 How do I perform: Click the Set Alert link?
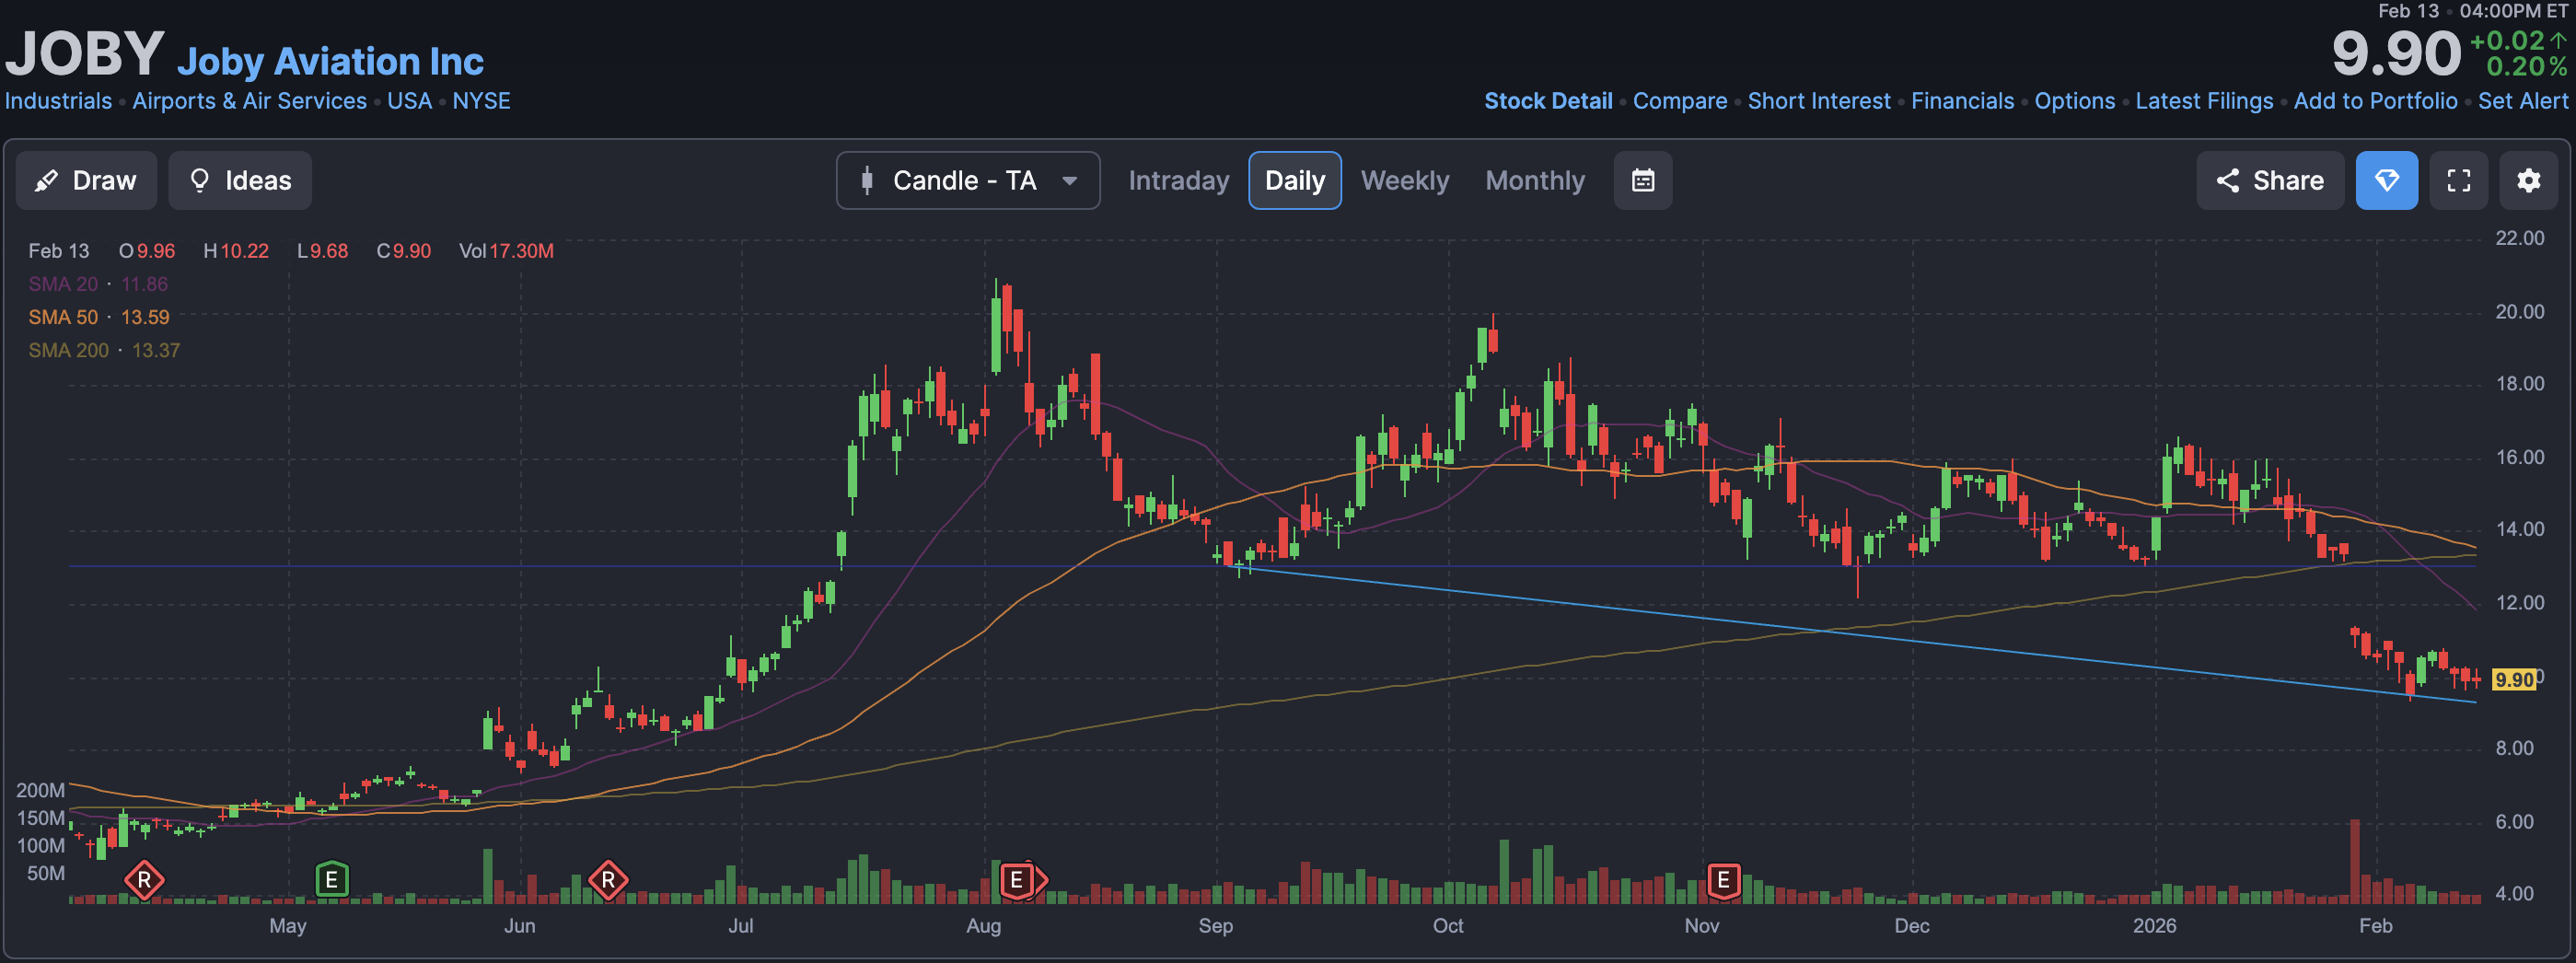click(2522, 101)
